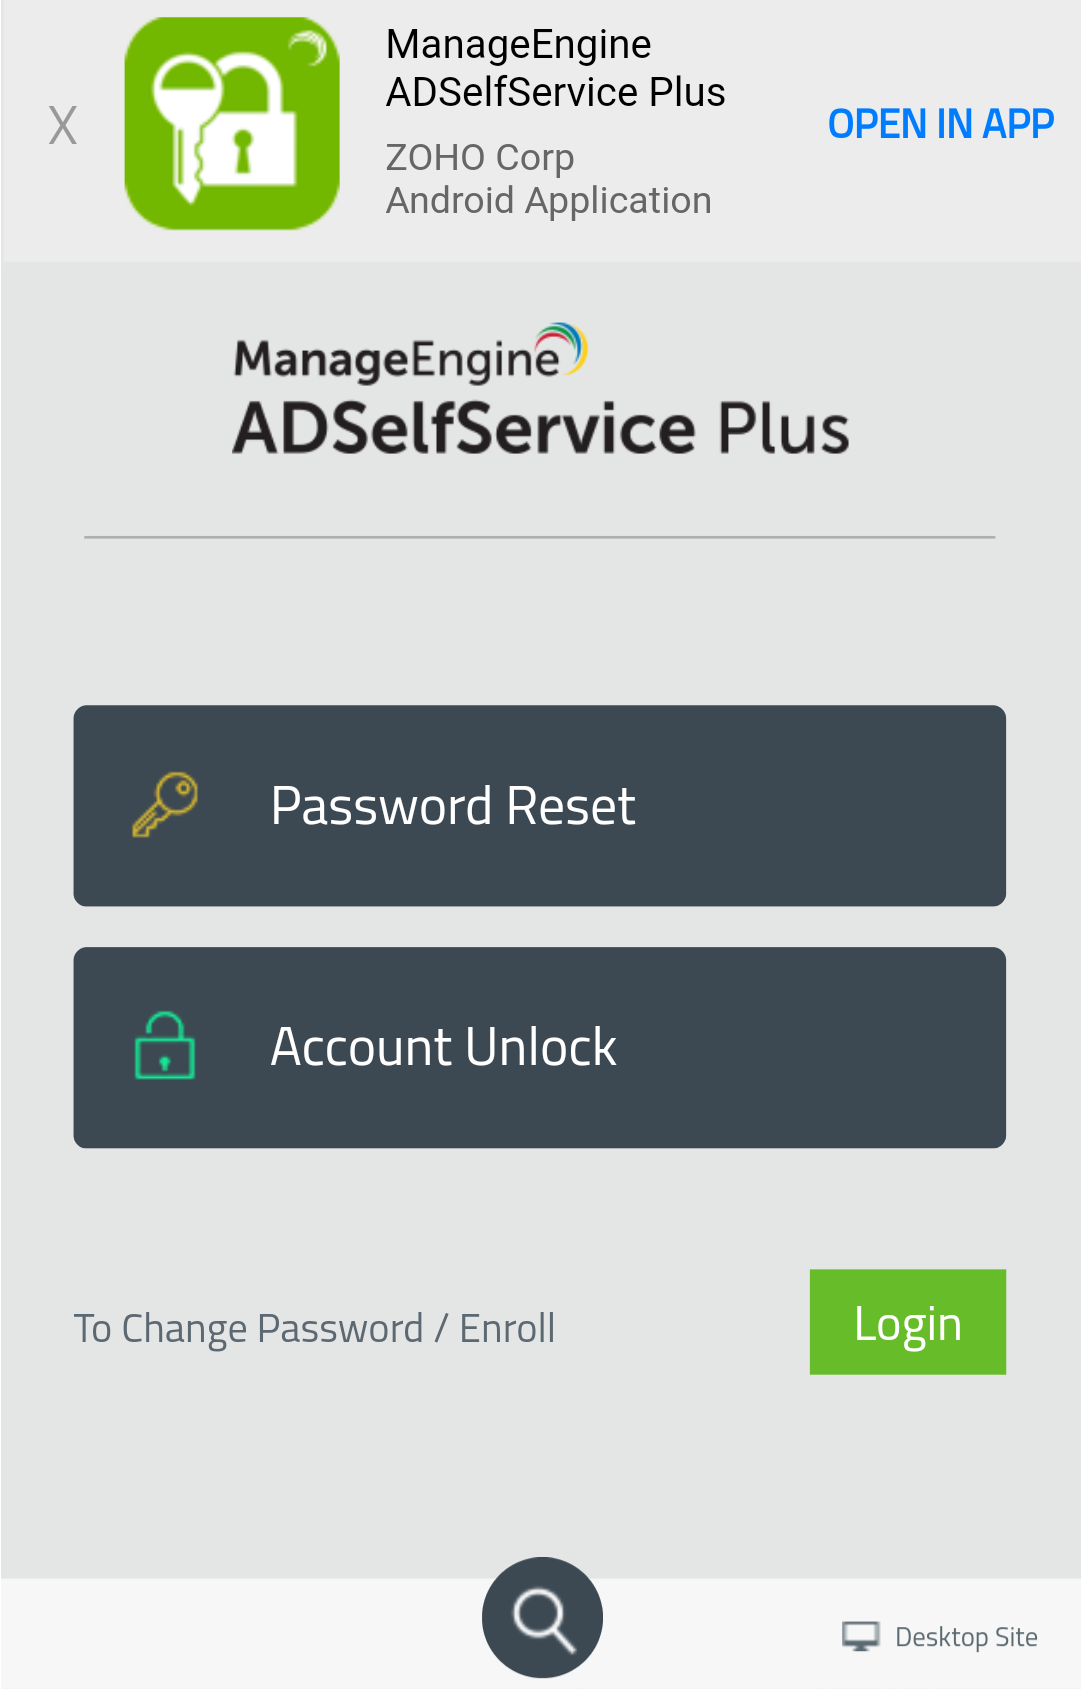The width and height of the screenshot is (1082, 1689).
Task: Tap the ManageEngine ADSelfService Plus banner title
Action: [556, 66]
